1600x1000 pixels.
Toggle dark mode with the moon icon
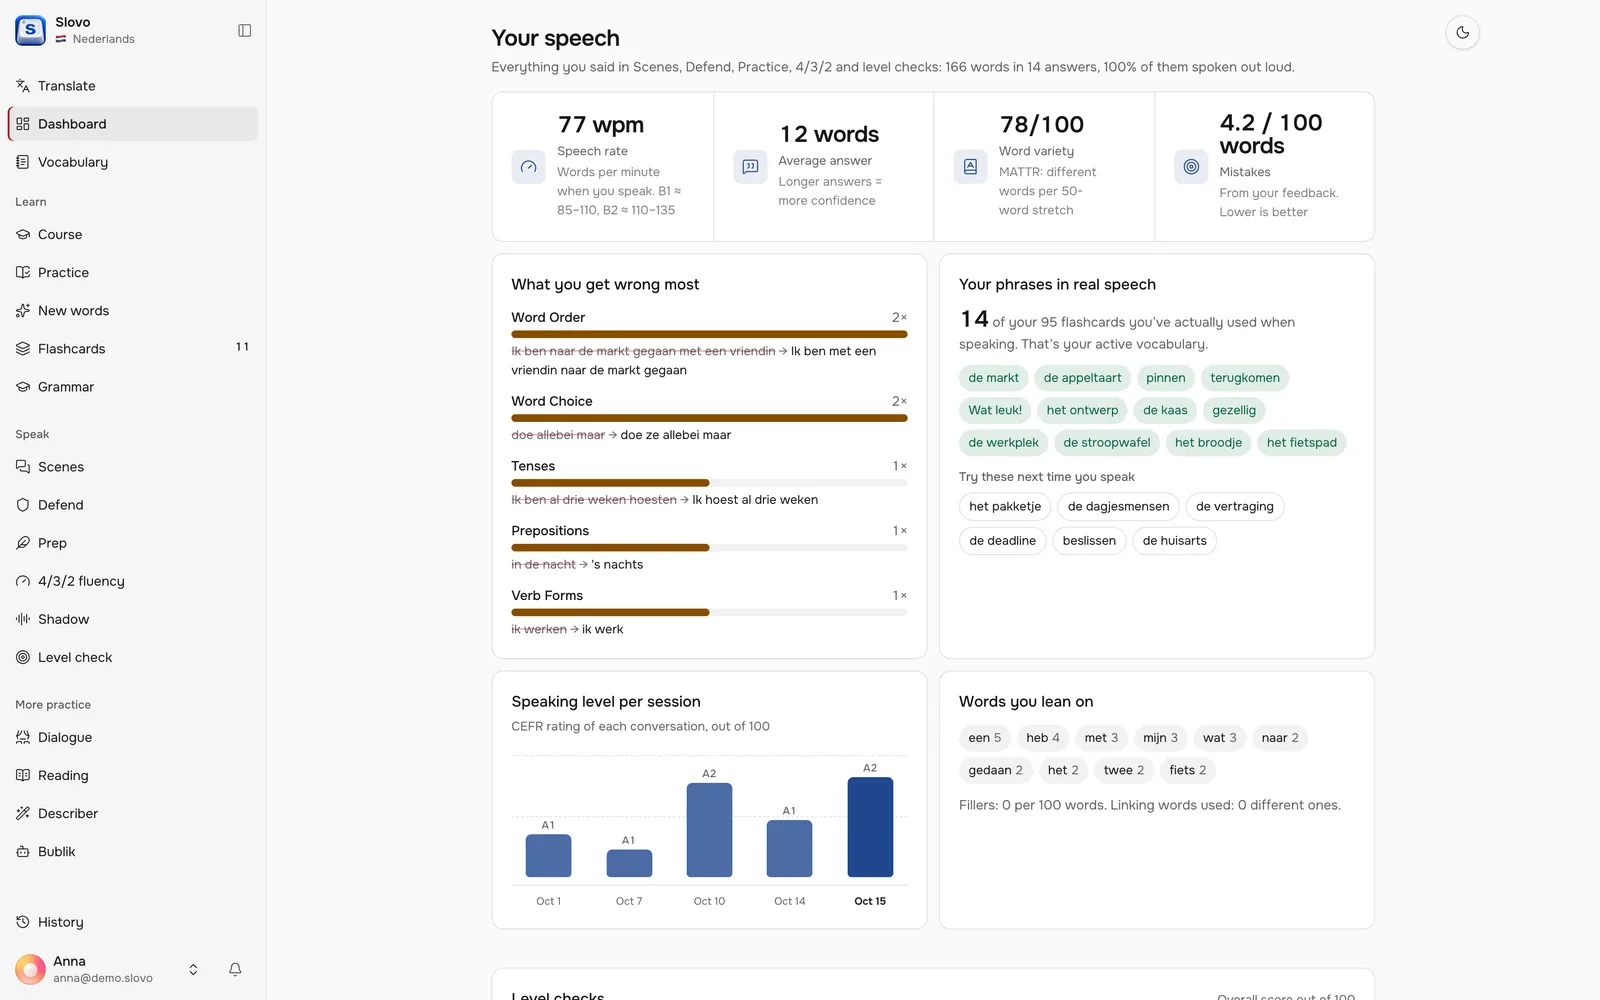[x=1462, y=32]
